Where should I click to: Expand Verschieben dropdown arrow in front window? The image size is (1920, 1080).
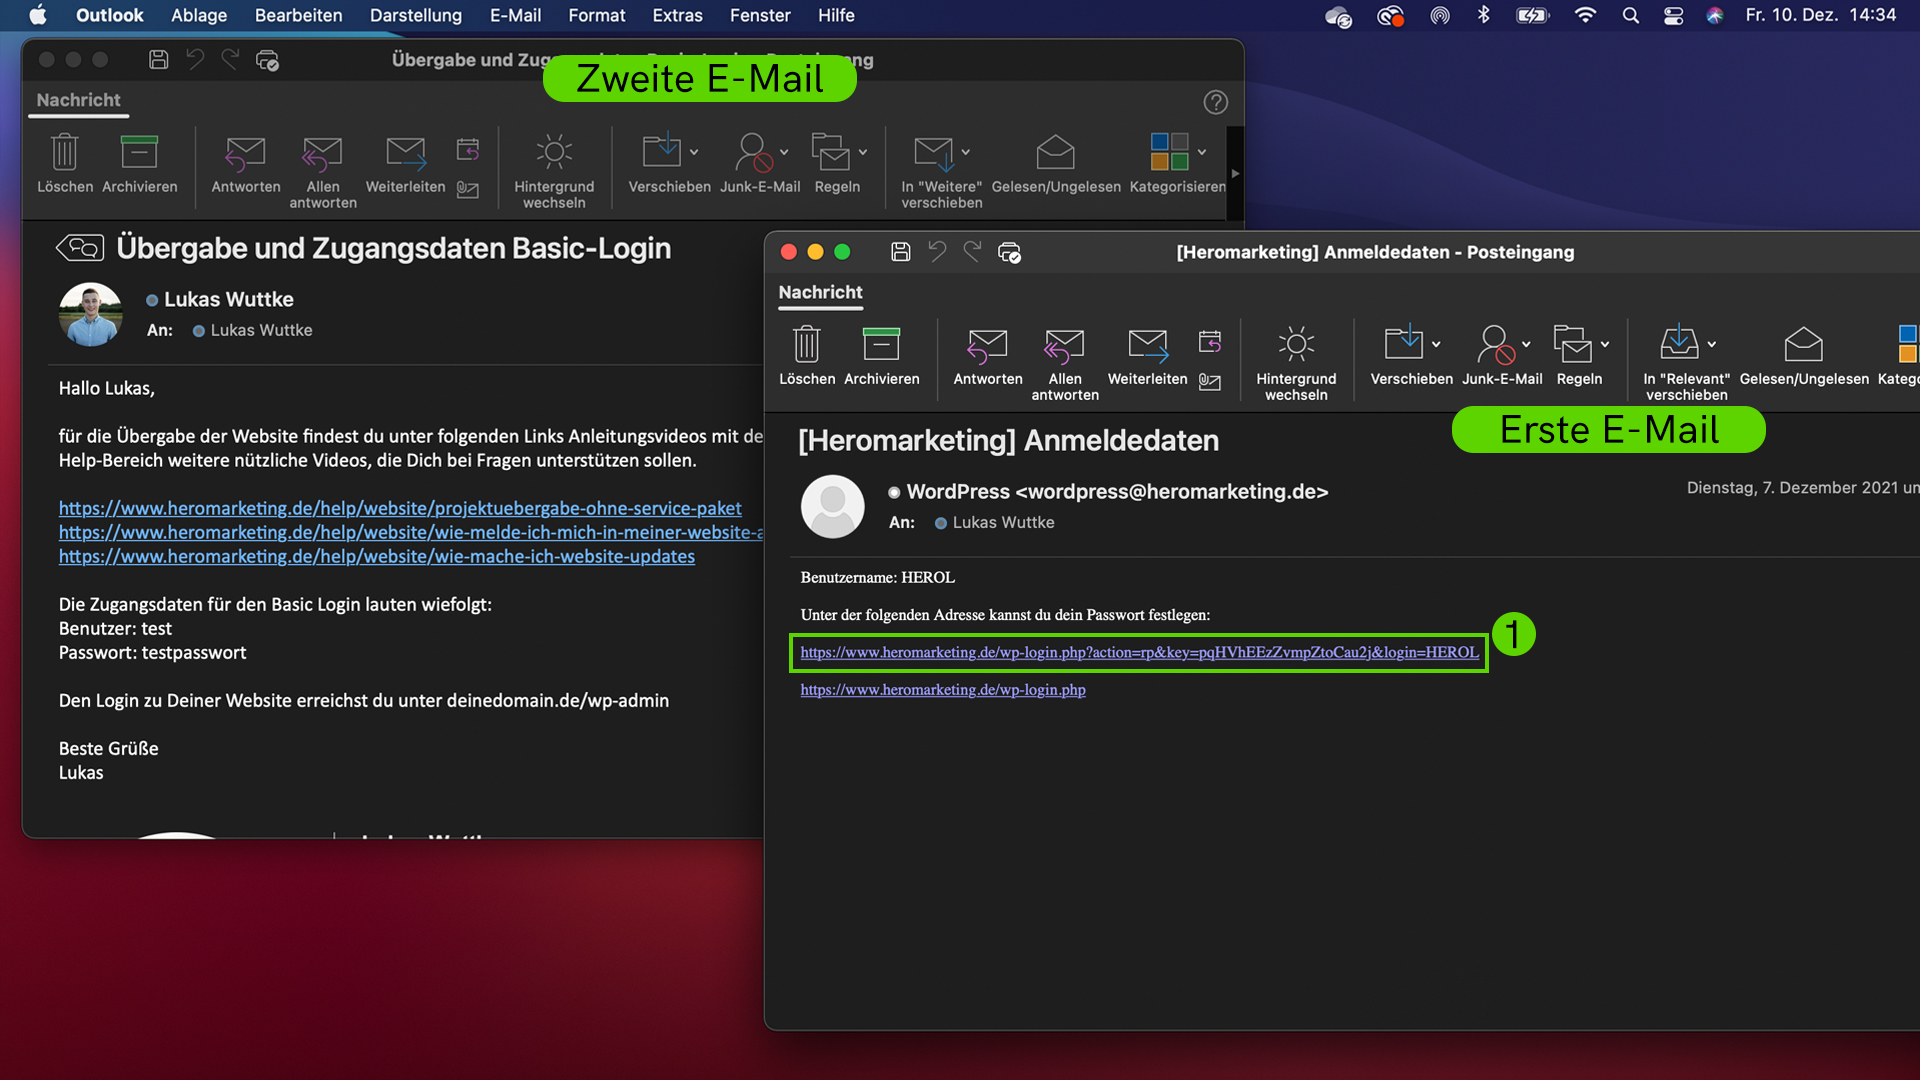coord(1436,344)
